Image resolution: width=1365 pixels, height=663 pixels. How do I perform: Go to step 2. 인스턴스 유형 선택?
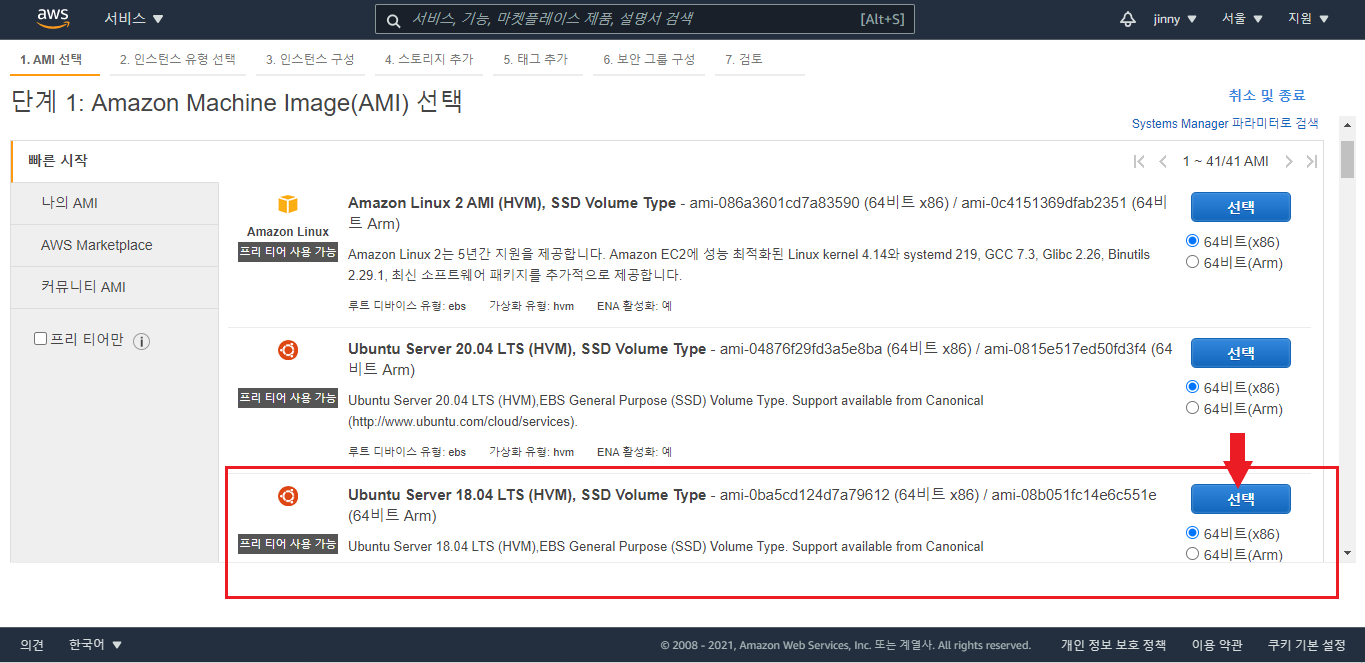click(x=177, y=59)
